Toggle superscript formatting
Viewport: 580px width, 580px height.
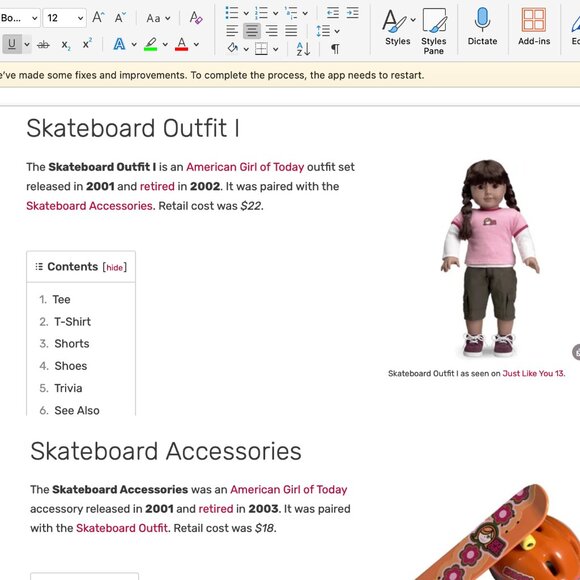tap(87, 44)
